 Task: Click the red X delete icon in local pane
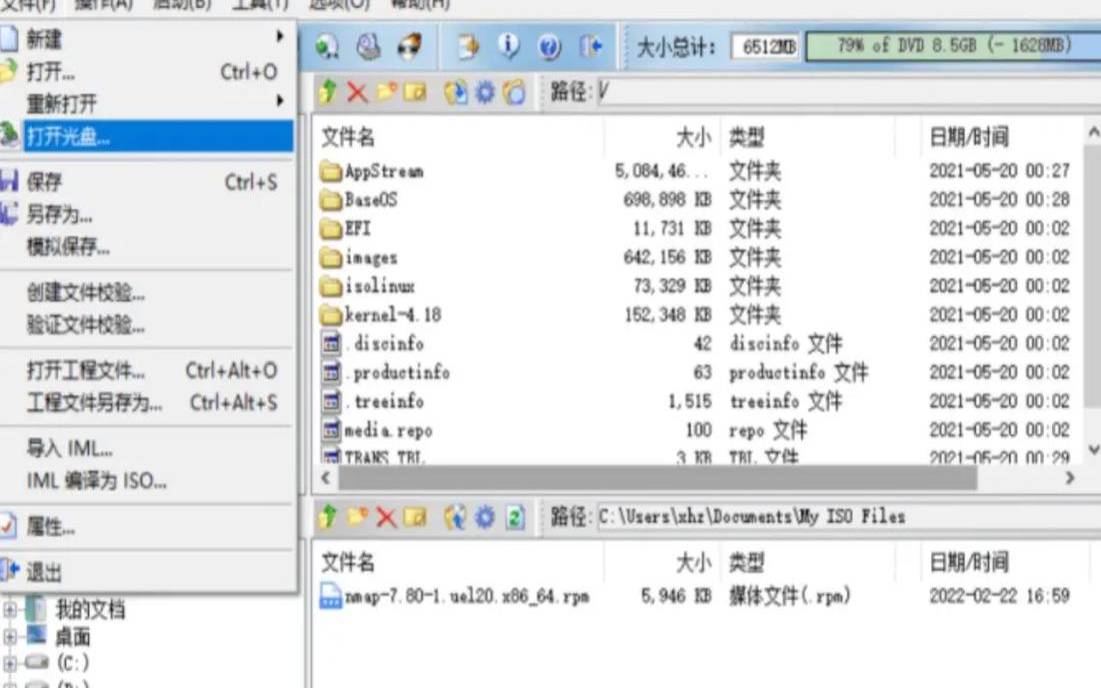point(385,517)
